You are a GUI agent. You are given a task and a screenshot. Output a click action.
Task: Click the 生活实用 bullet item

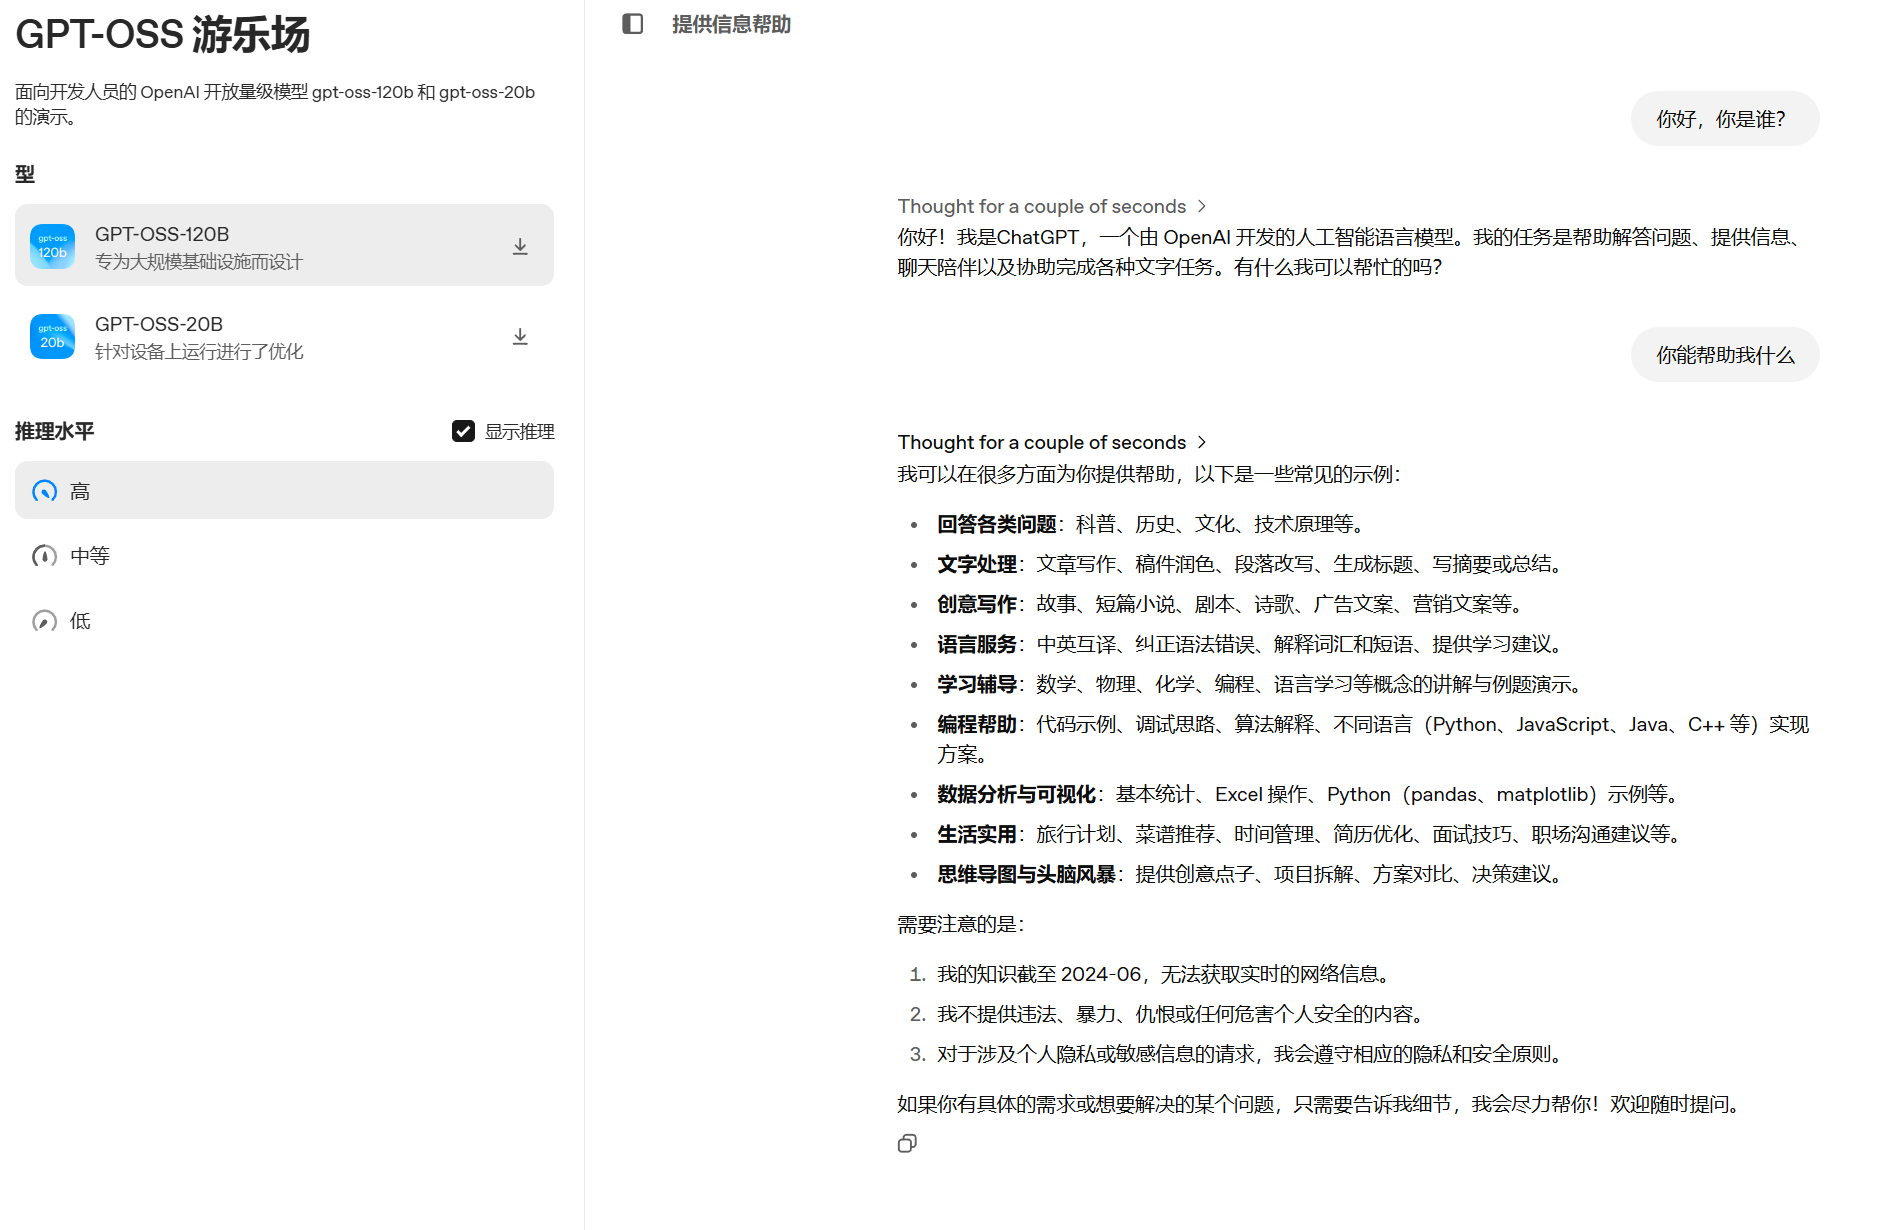click(x=1309, y=834)
